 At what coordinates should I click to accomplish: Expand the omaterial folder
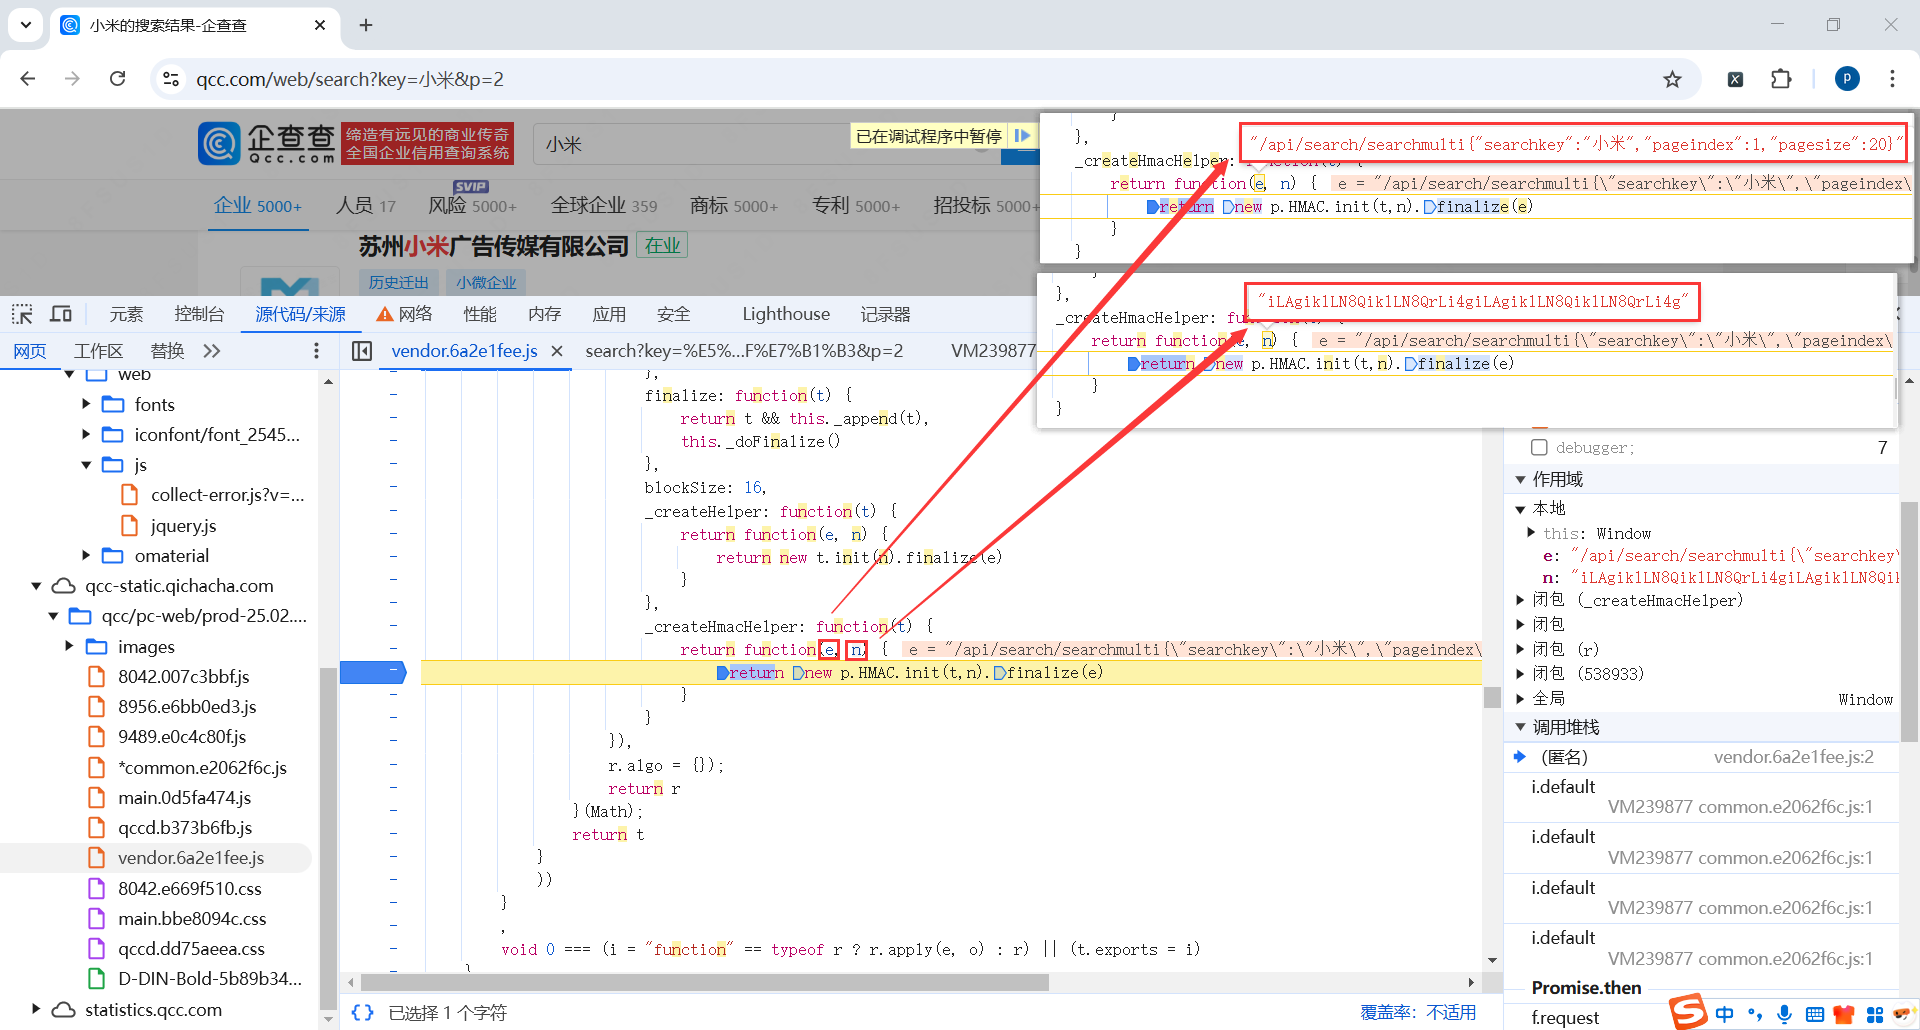86,555
